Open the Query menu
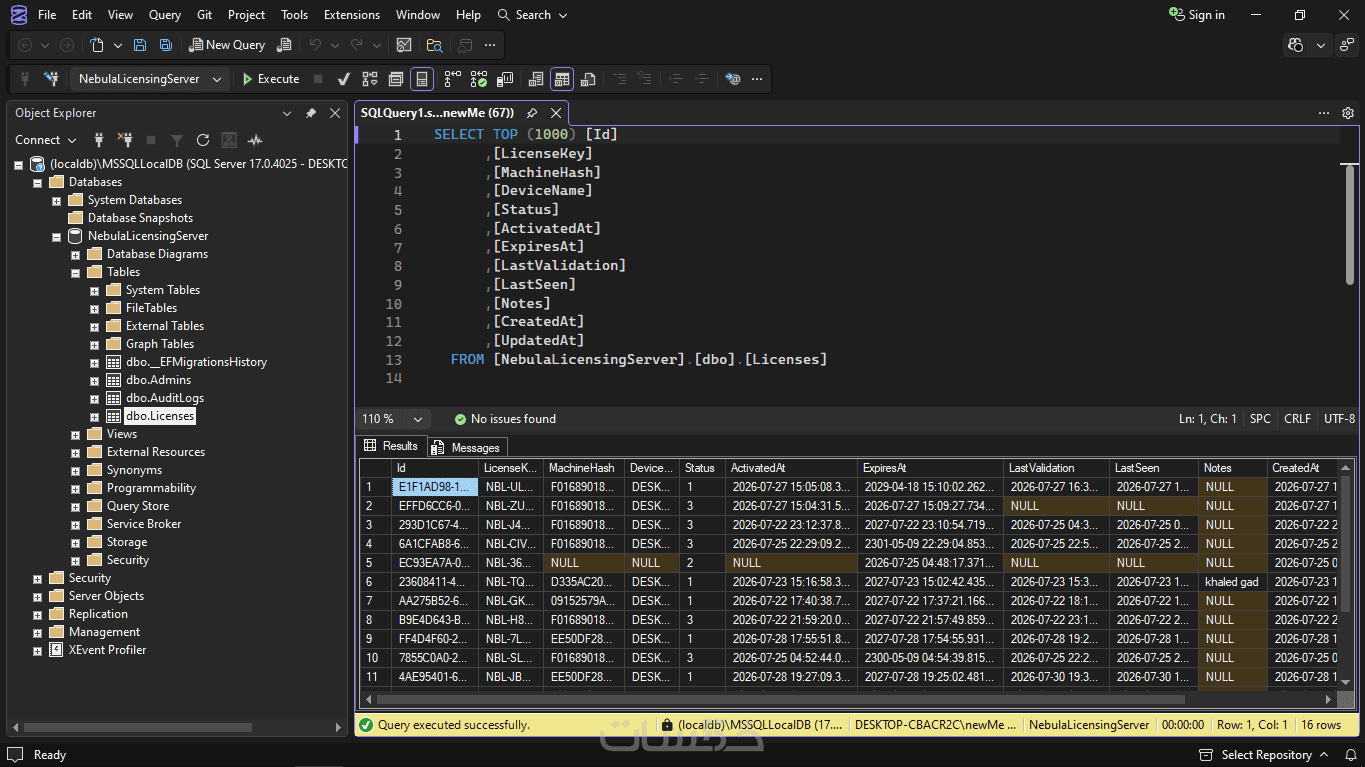Viewport: 1365px width, 767px height. 165,15
